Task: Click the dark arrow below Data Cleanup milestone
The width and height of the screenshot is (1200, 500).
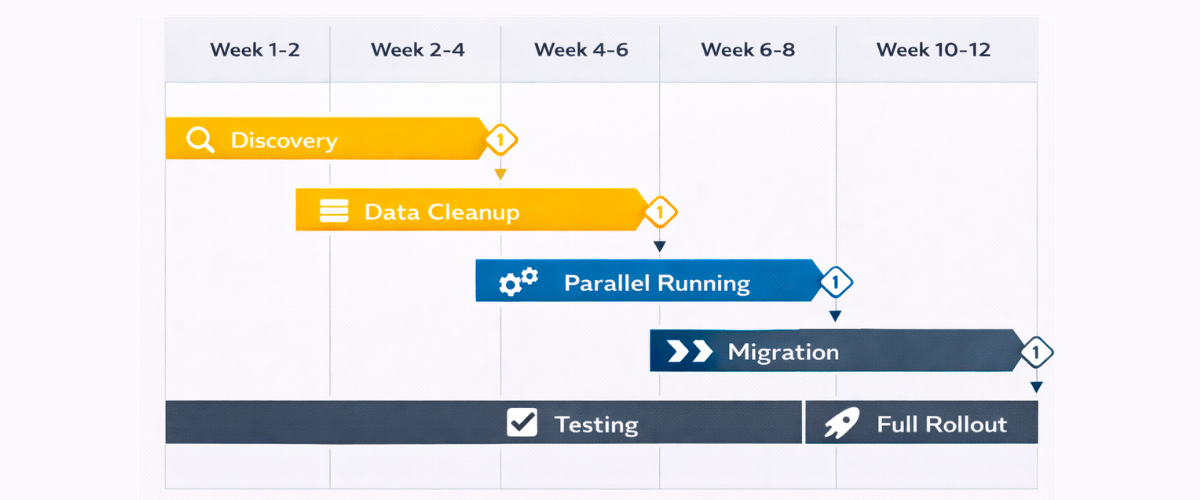Action: [659, 246]
